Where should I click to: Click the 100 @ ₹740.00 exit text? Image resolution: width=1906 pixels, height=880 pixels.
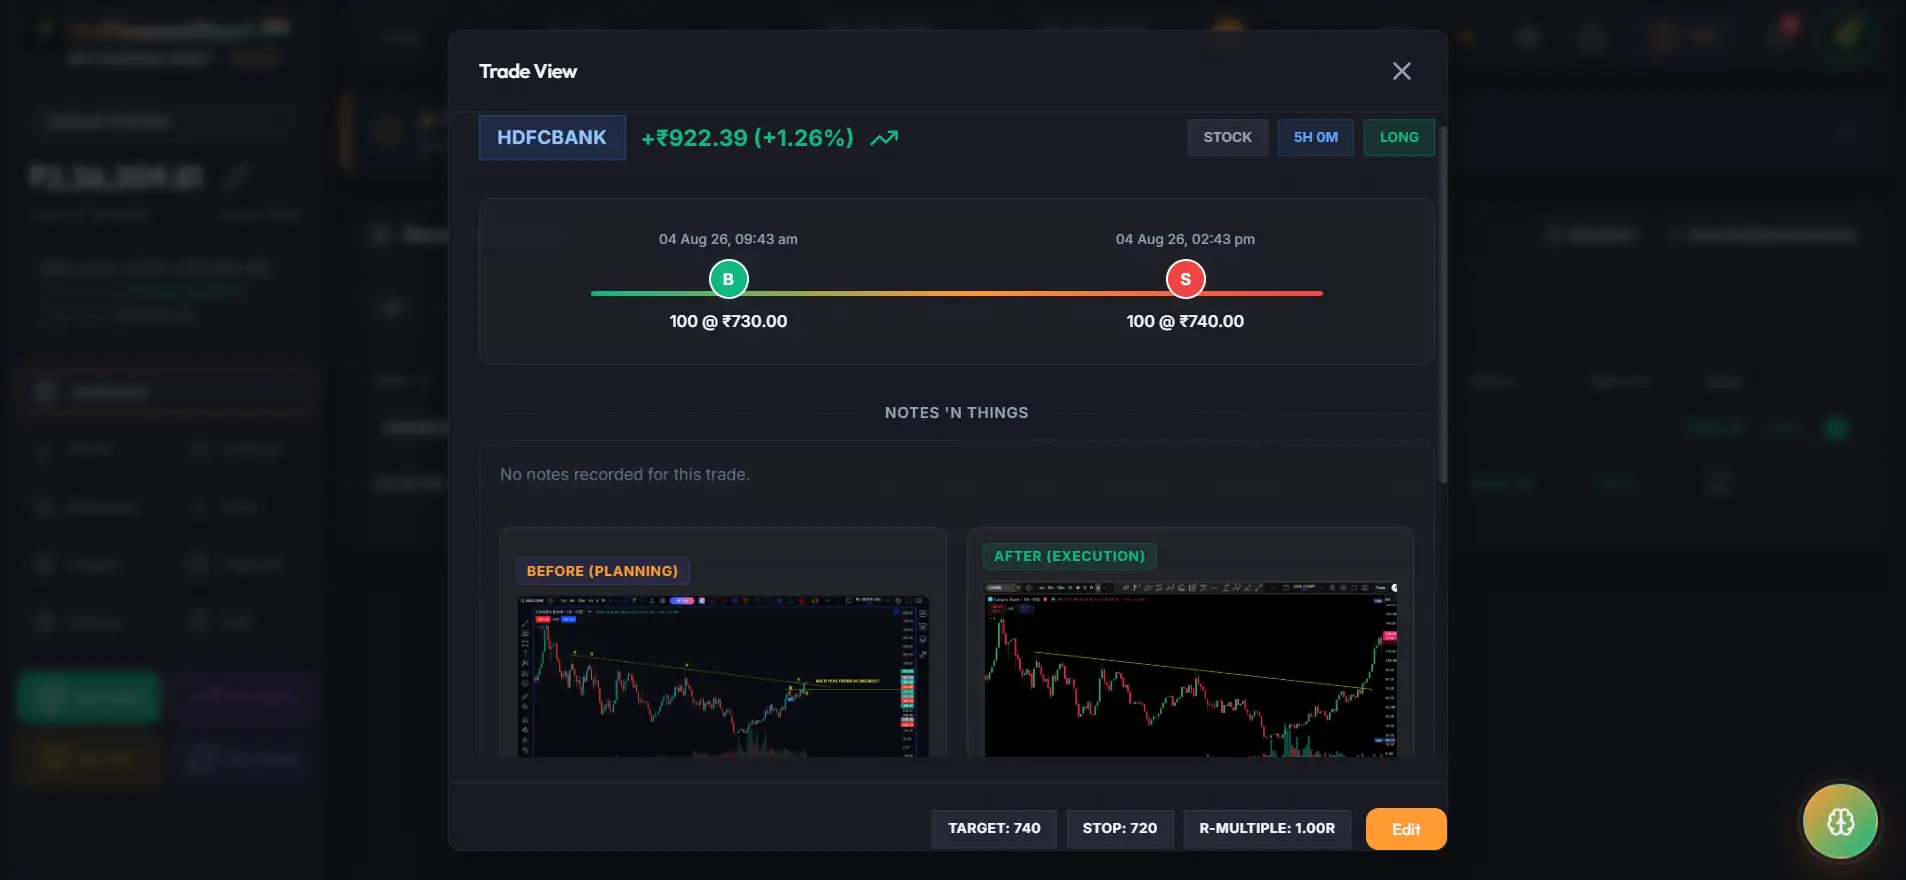1185,321
